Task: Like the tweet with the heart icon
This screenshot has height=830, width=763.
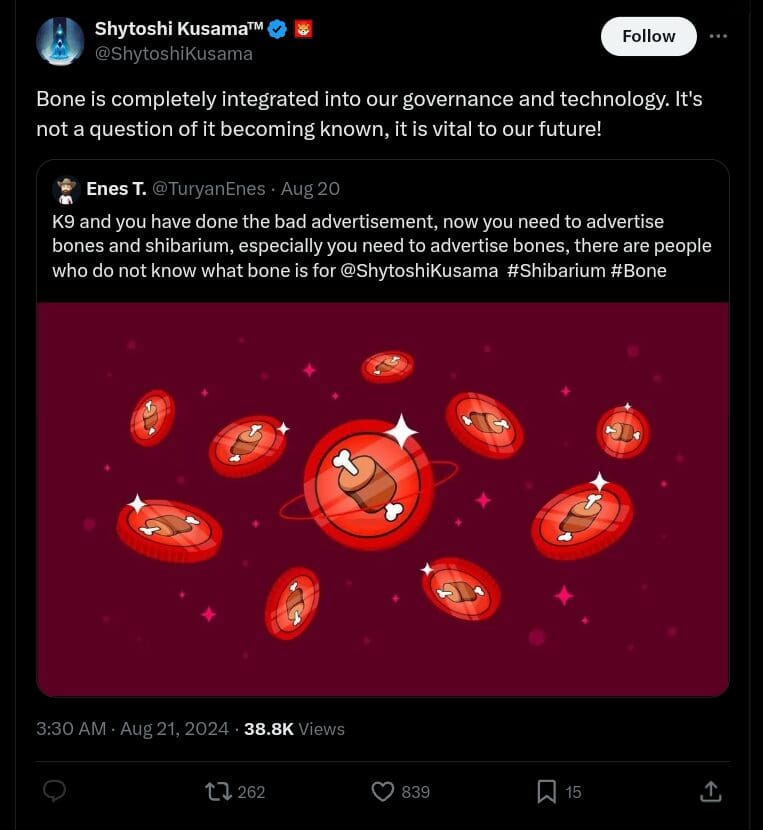Action: [x=382, y=791]
